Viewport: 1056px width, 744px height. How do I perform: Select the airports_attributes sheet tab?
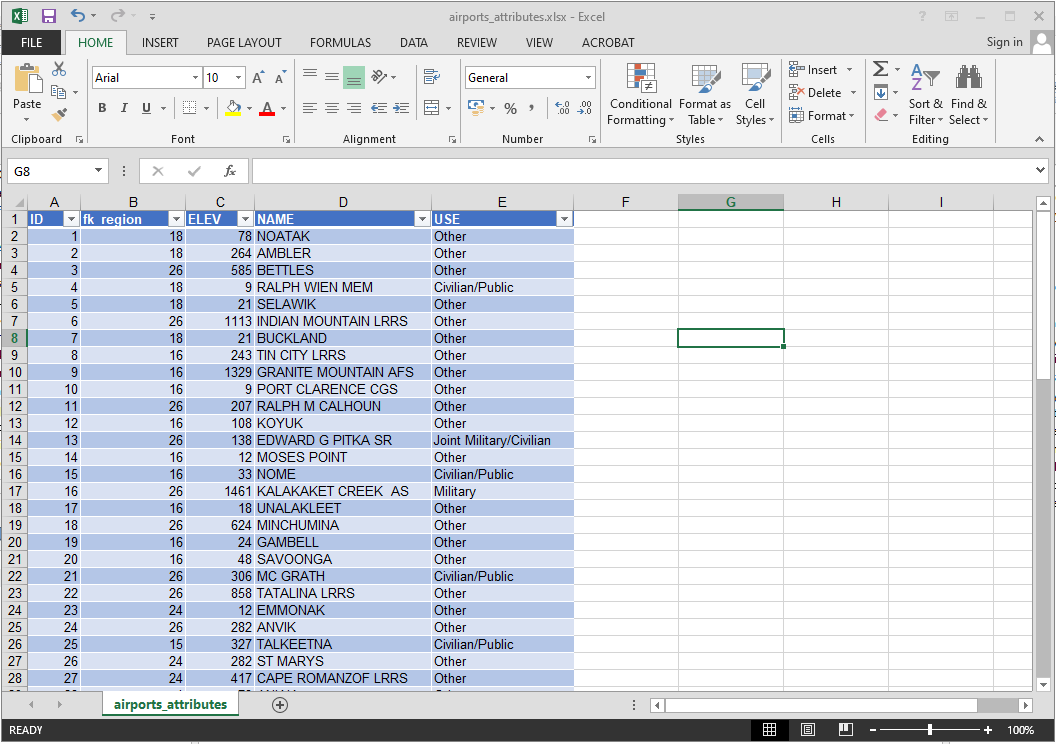[170, 705]
